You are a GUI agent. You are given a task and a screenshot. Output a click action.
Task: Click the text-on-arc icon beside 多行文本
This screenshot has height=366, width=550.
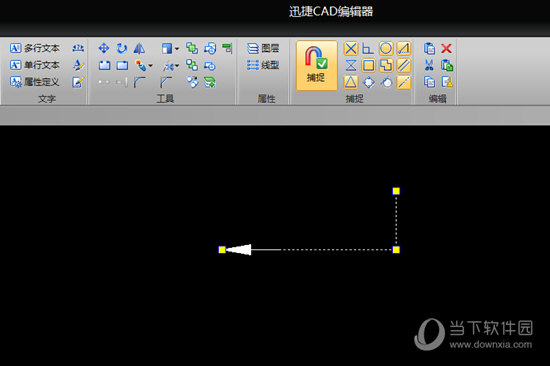pos(78,48)
